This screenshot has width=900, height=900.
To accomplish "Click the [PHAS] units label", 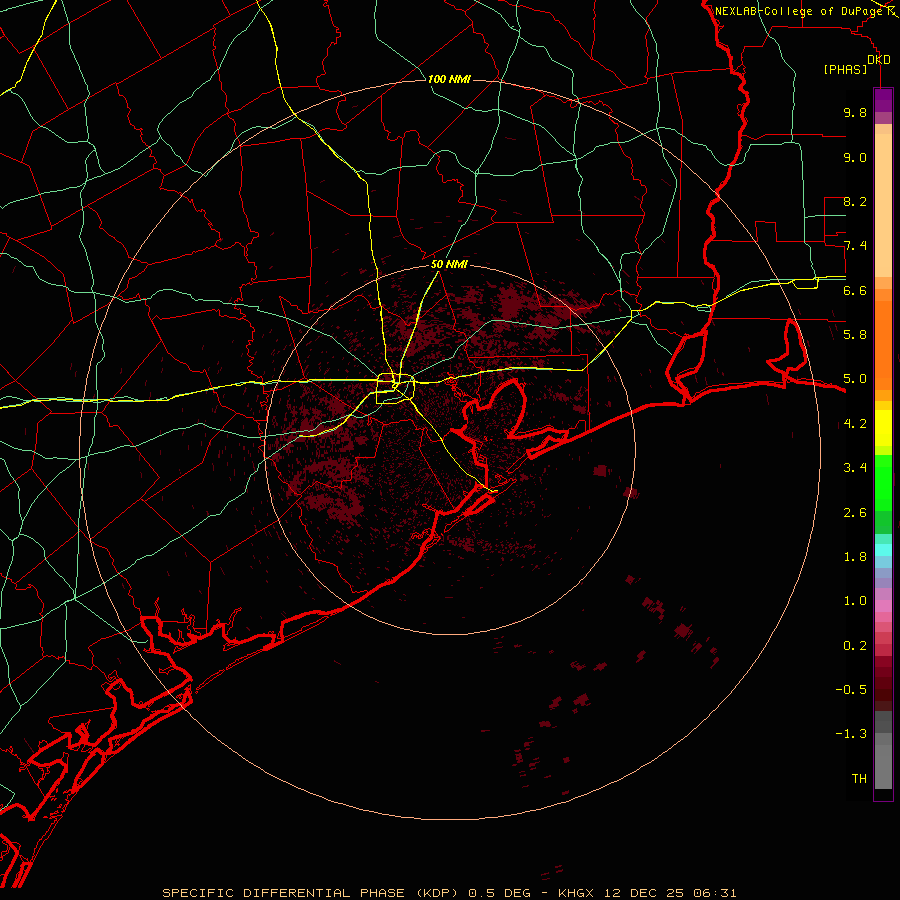I will pos(845,69).
